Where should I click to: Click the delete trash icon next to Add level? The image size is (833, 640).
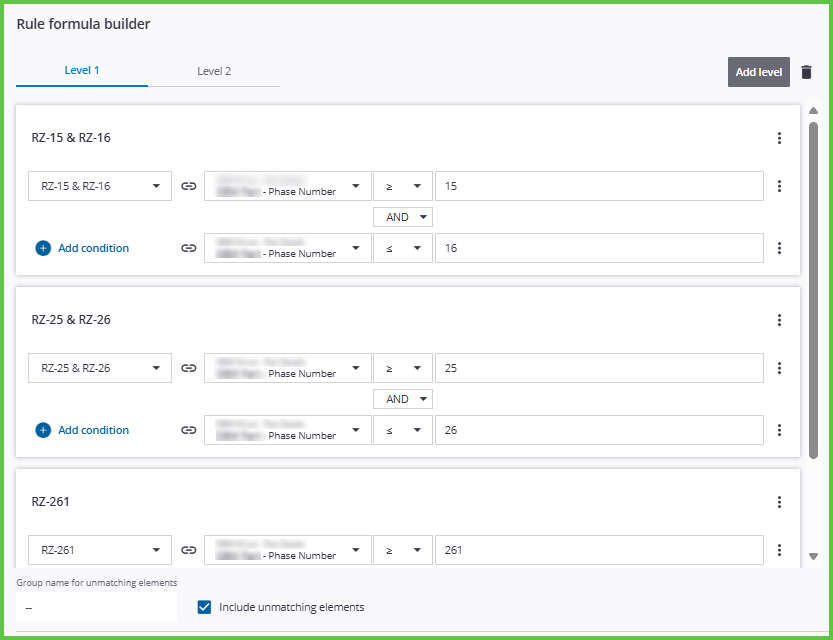pos(806,72)
